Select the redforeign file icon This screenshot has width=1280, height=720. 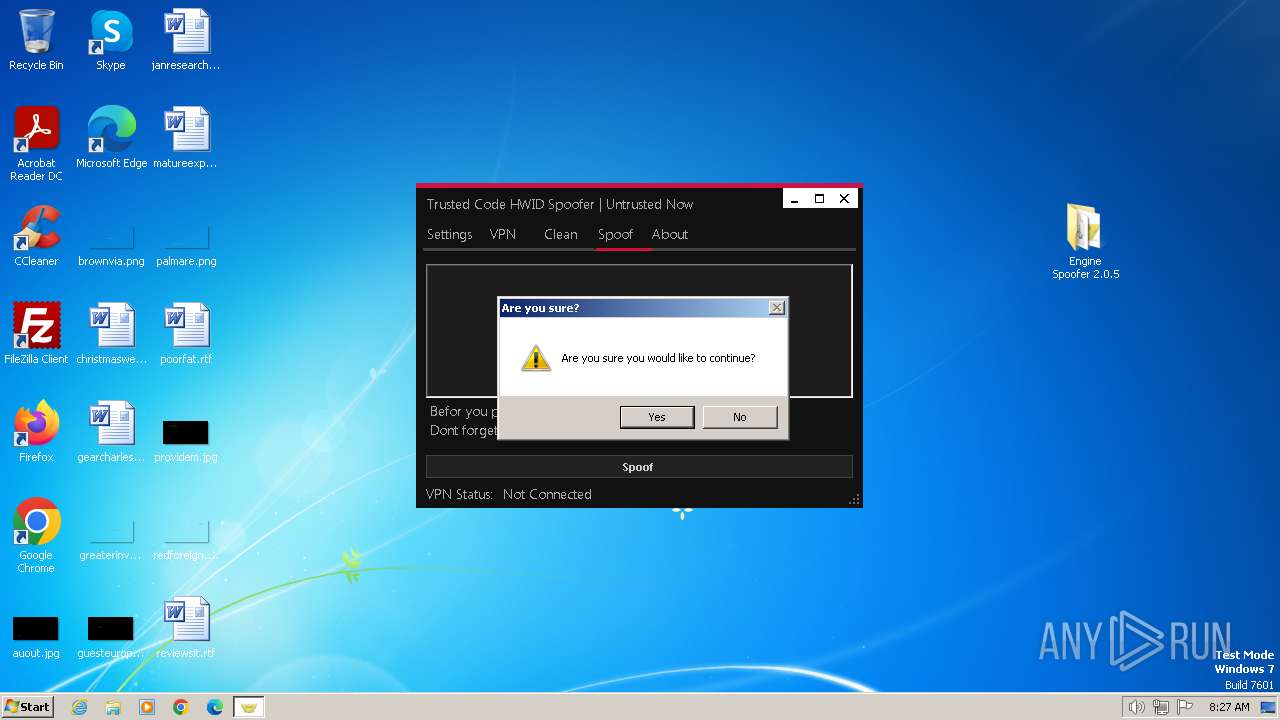[186, 541]
